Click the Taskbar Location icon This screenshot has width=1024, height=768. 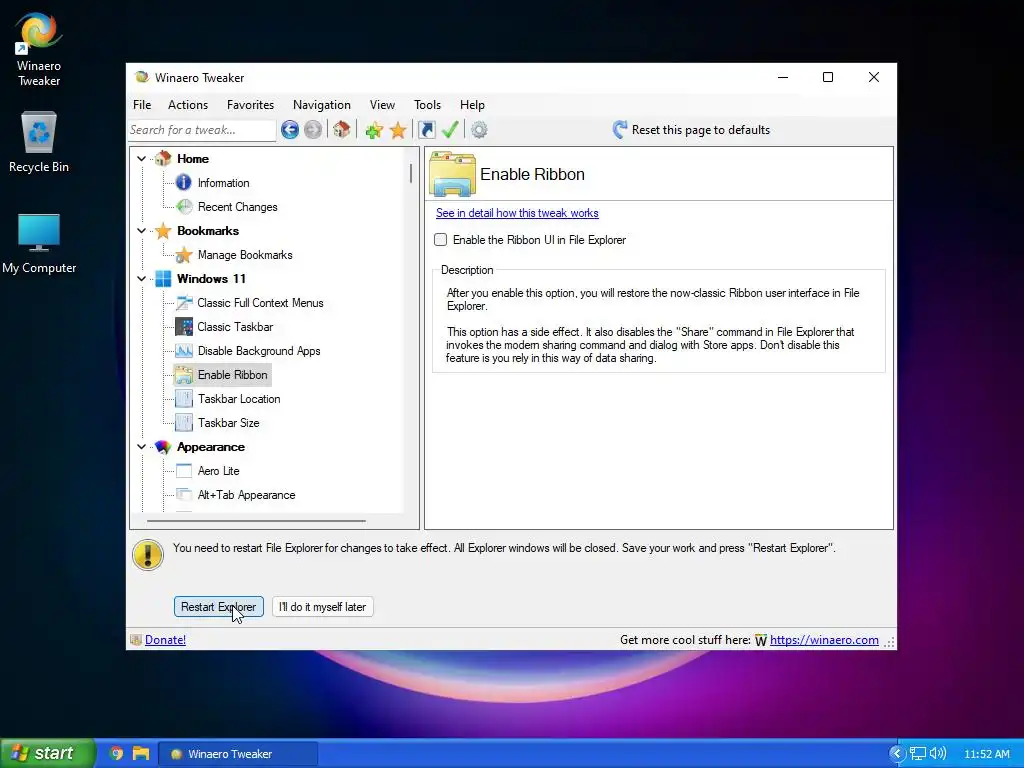(x=184, y=399)
